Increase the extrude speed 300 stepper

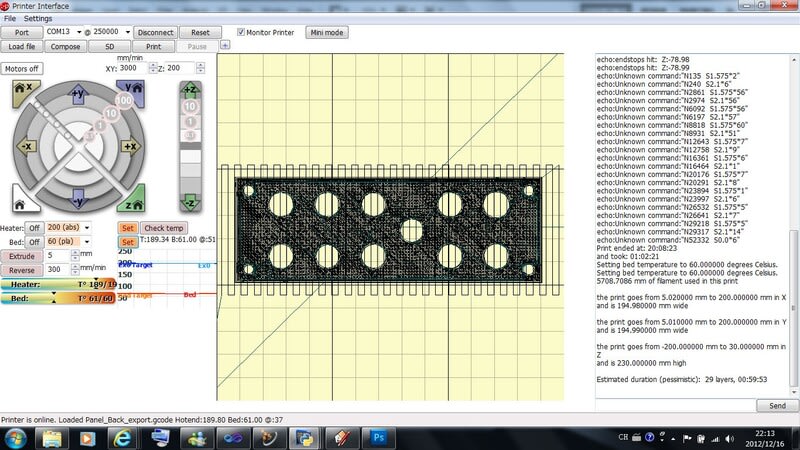pos(76,266)
